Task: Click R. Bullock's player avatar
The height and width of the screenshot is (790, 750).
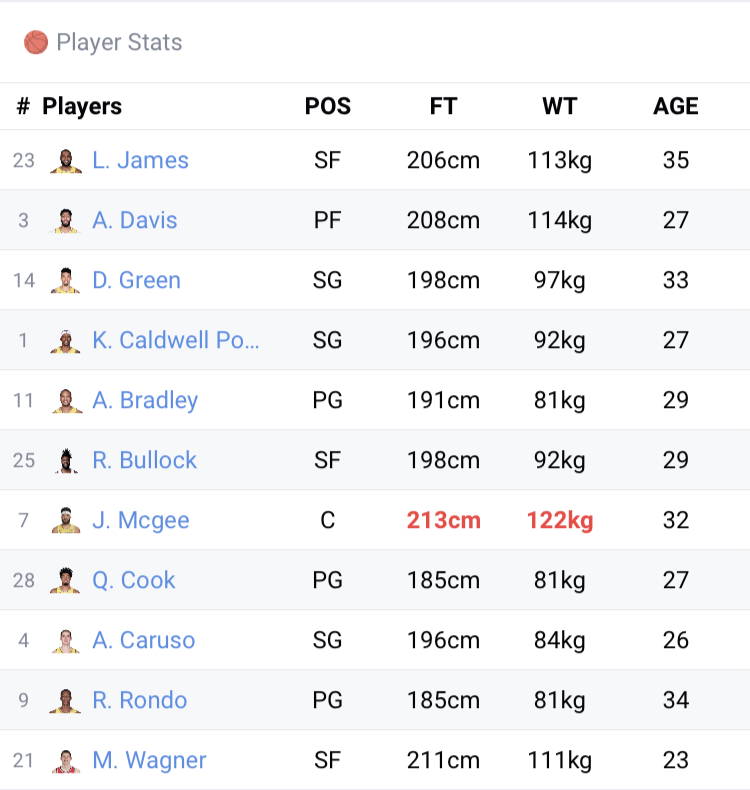Action: click(x=66, y=460)
